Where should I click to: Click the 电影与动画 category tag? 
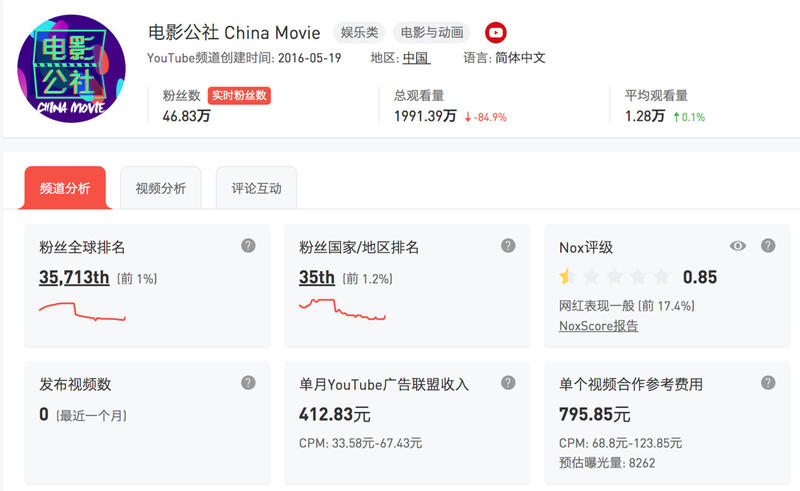(432, 33)
